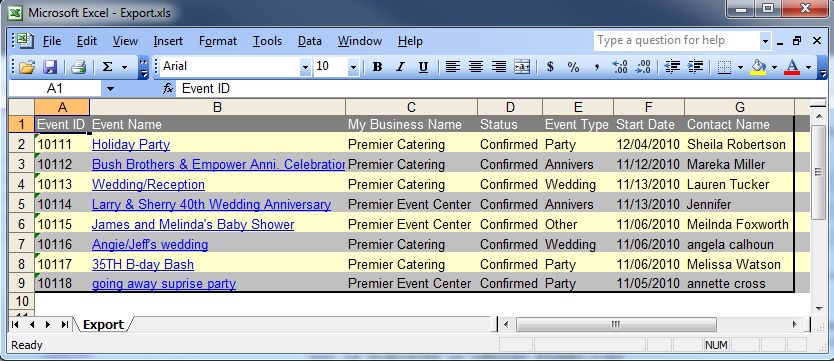Toggle Italic formatting

(400, 67)
